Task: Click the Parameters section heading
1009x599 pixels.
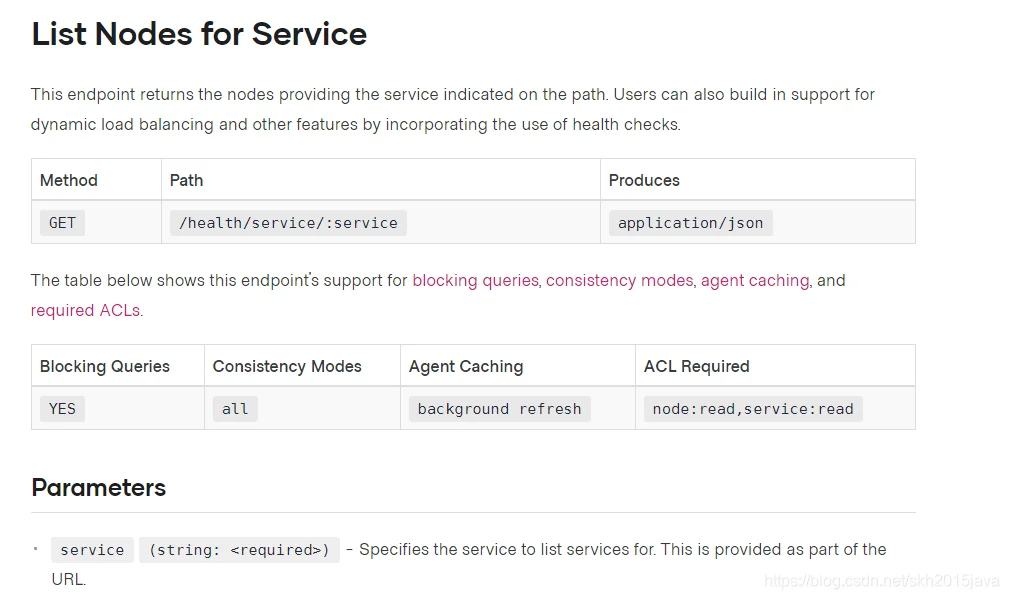Action: [98, 488]
